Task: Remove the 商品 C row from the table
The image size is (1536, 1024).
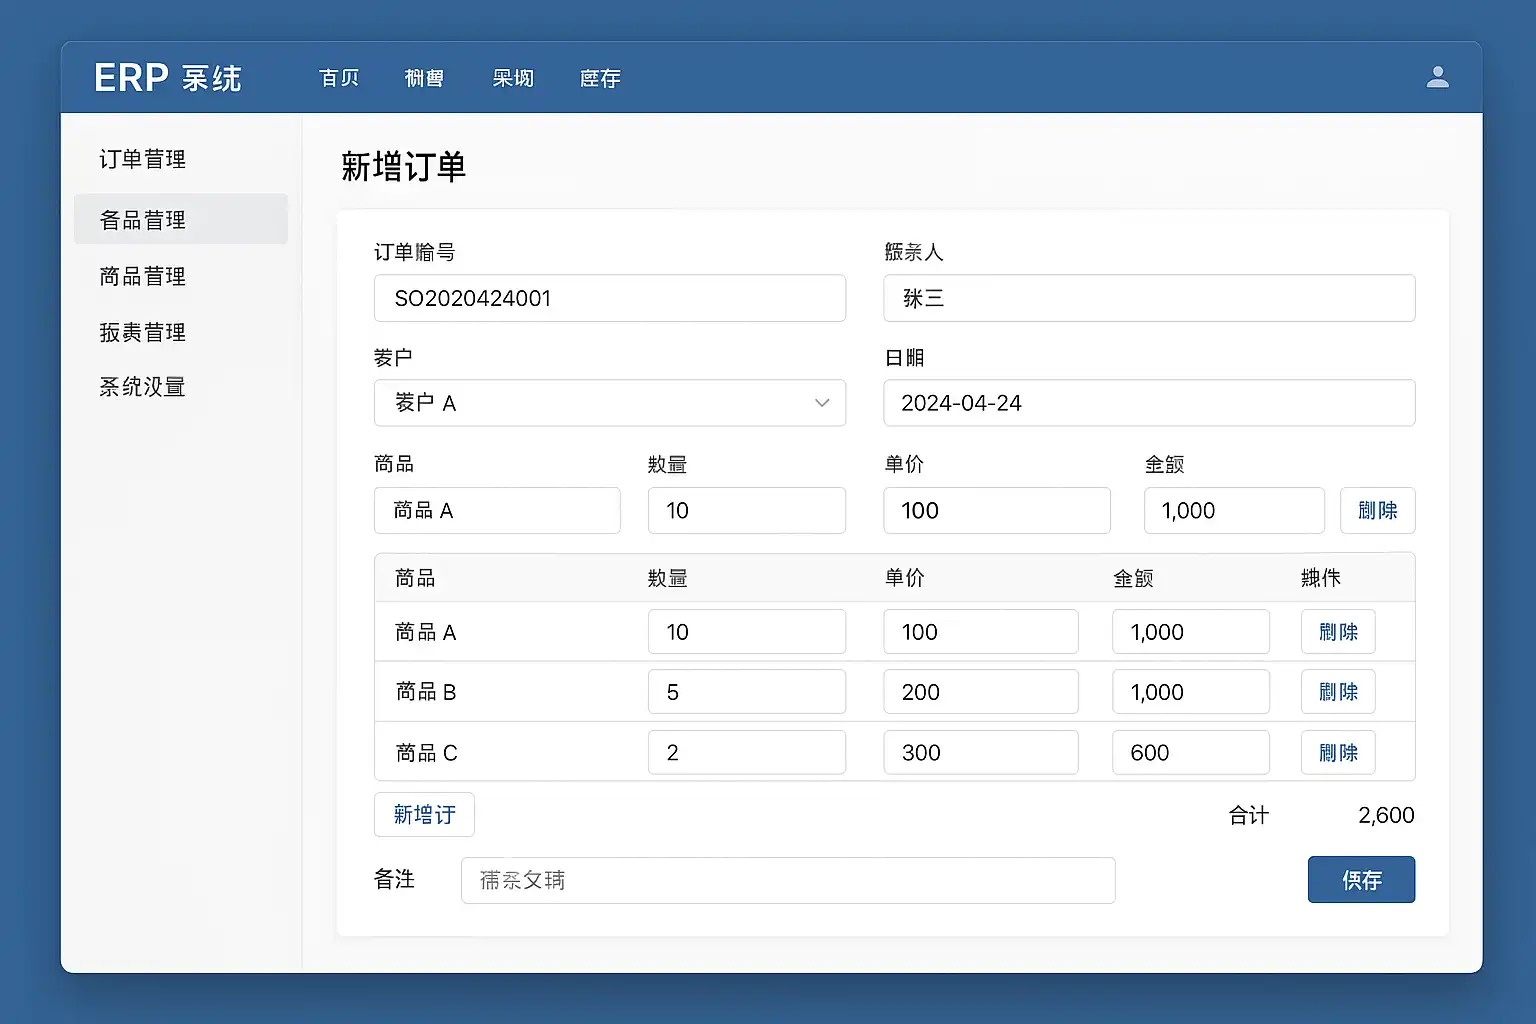Action: [x=1337, y=753]
